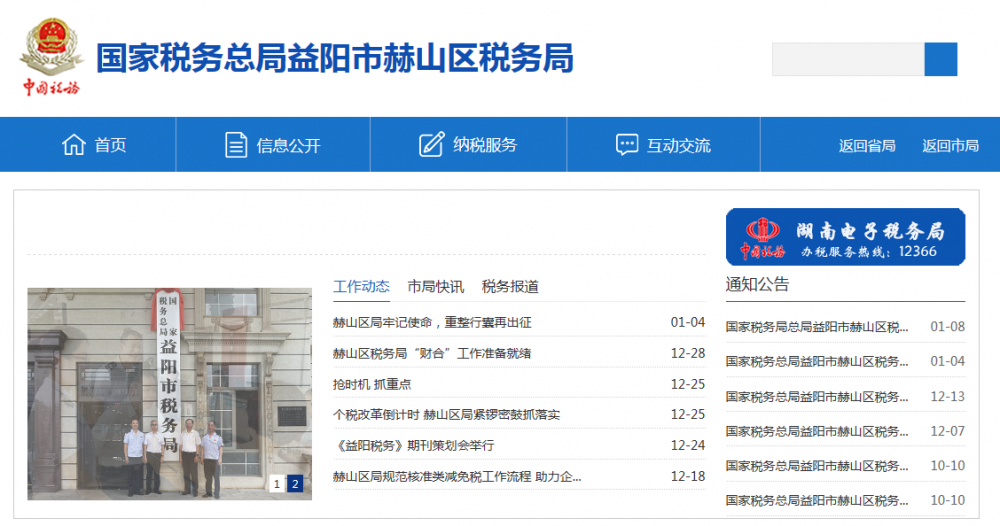1000x526 pixels.
Task: Switch to the 市局快讯 tab
Action: pyautogui.click(x=435, y=287)
